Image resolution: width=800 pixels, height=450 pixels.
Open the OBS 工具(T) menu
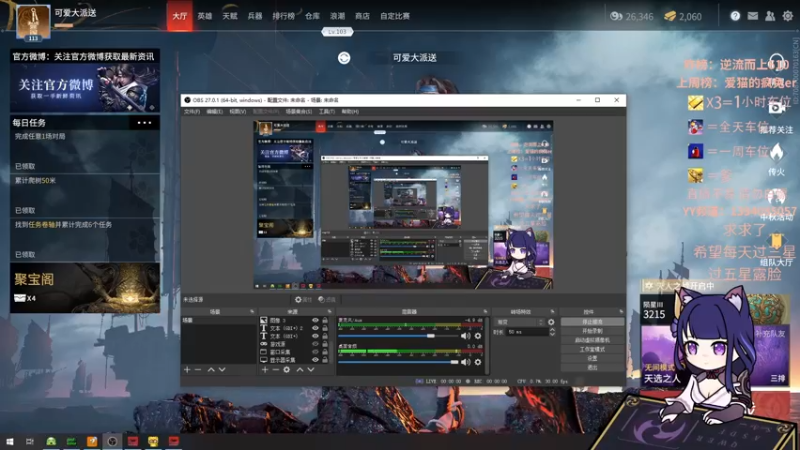pos(327,112)
